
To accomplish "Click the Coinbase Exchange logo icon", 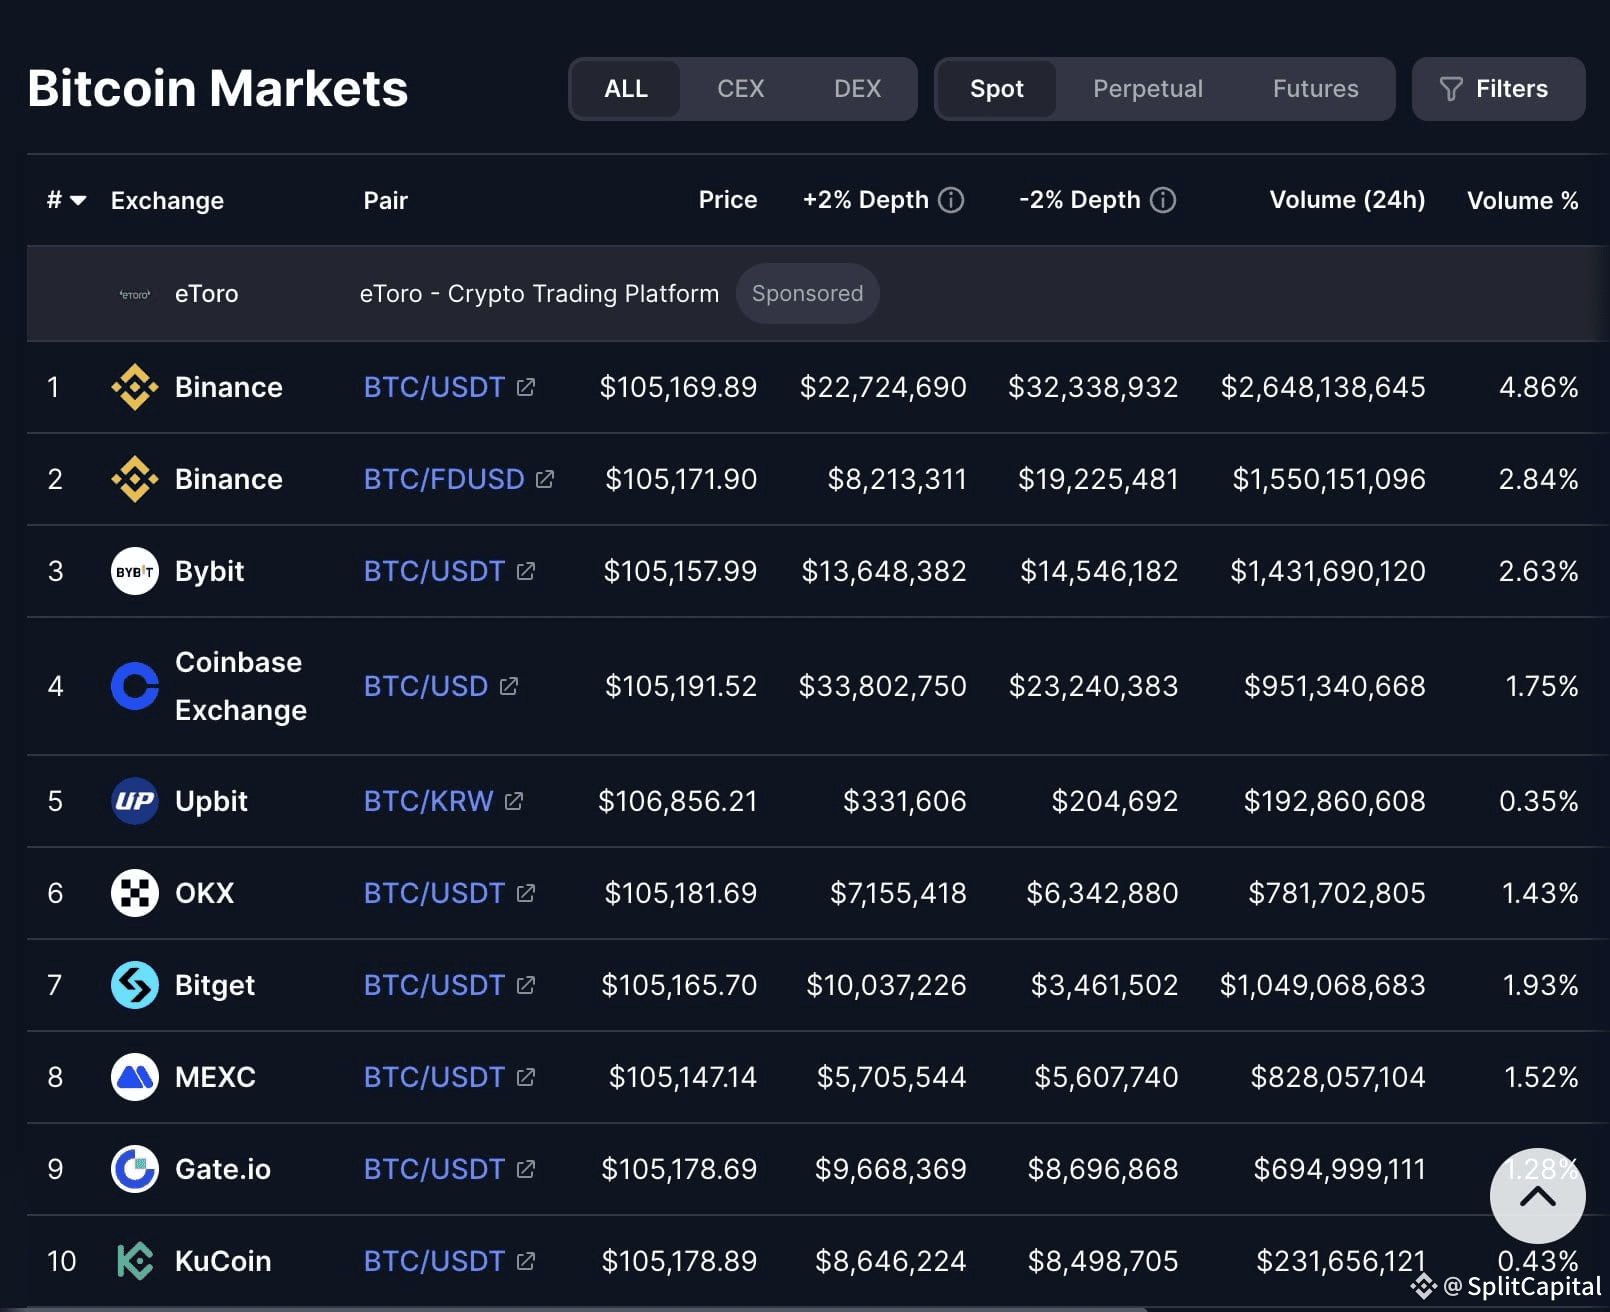I will pyautogui.click(x=135, y=686).
